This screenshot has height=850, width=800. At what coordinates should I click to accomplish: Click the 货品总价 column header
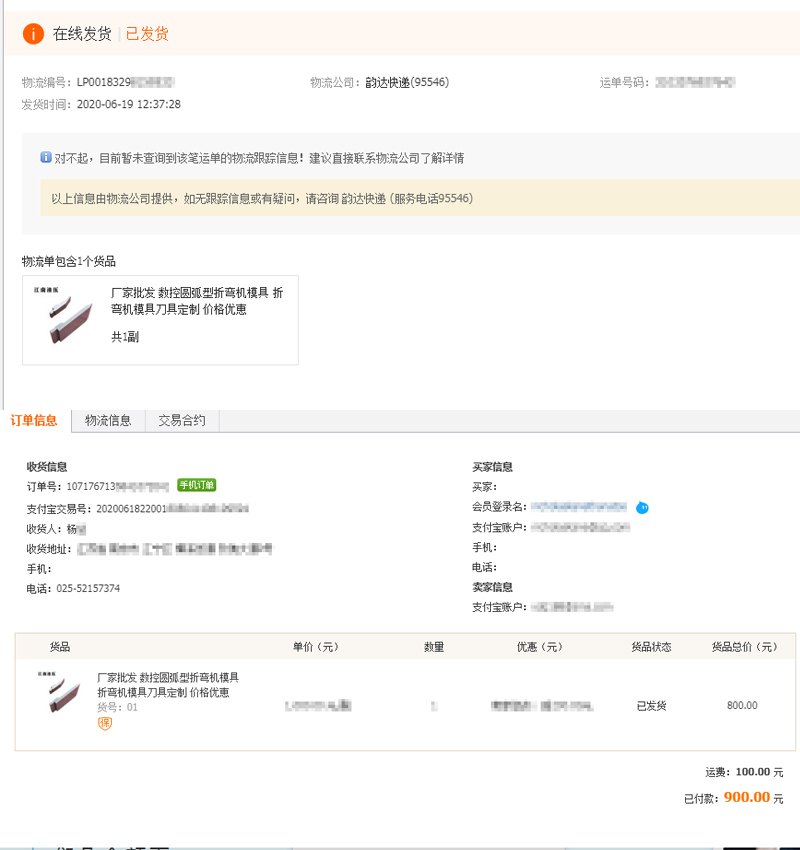pos(745,647)
